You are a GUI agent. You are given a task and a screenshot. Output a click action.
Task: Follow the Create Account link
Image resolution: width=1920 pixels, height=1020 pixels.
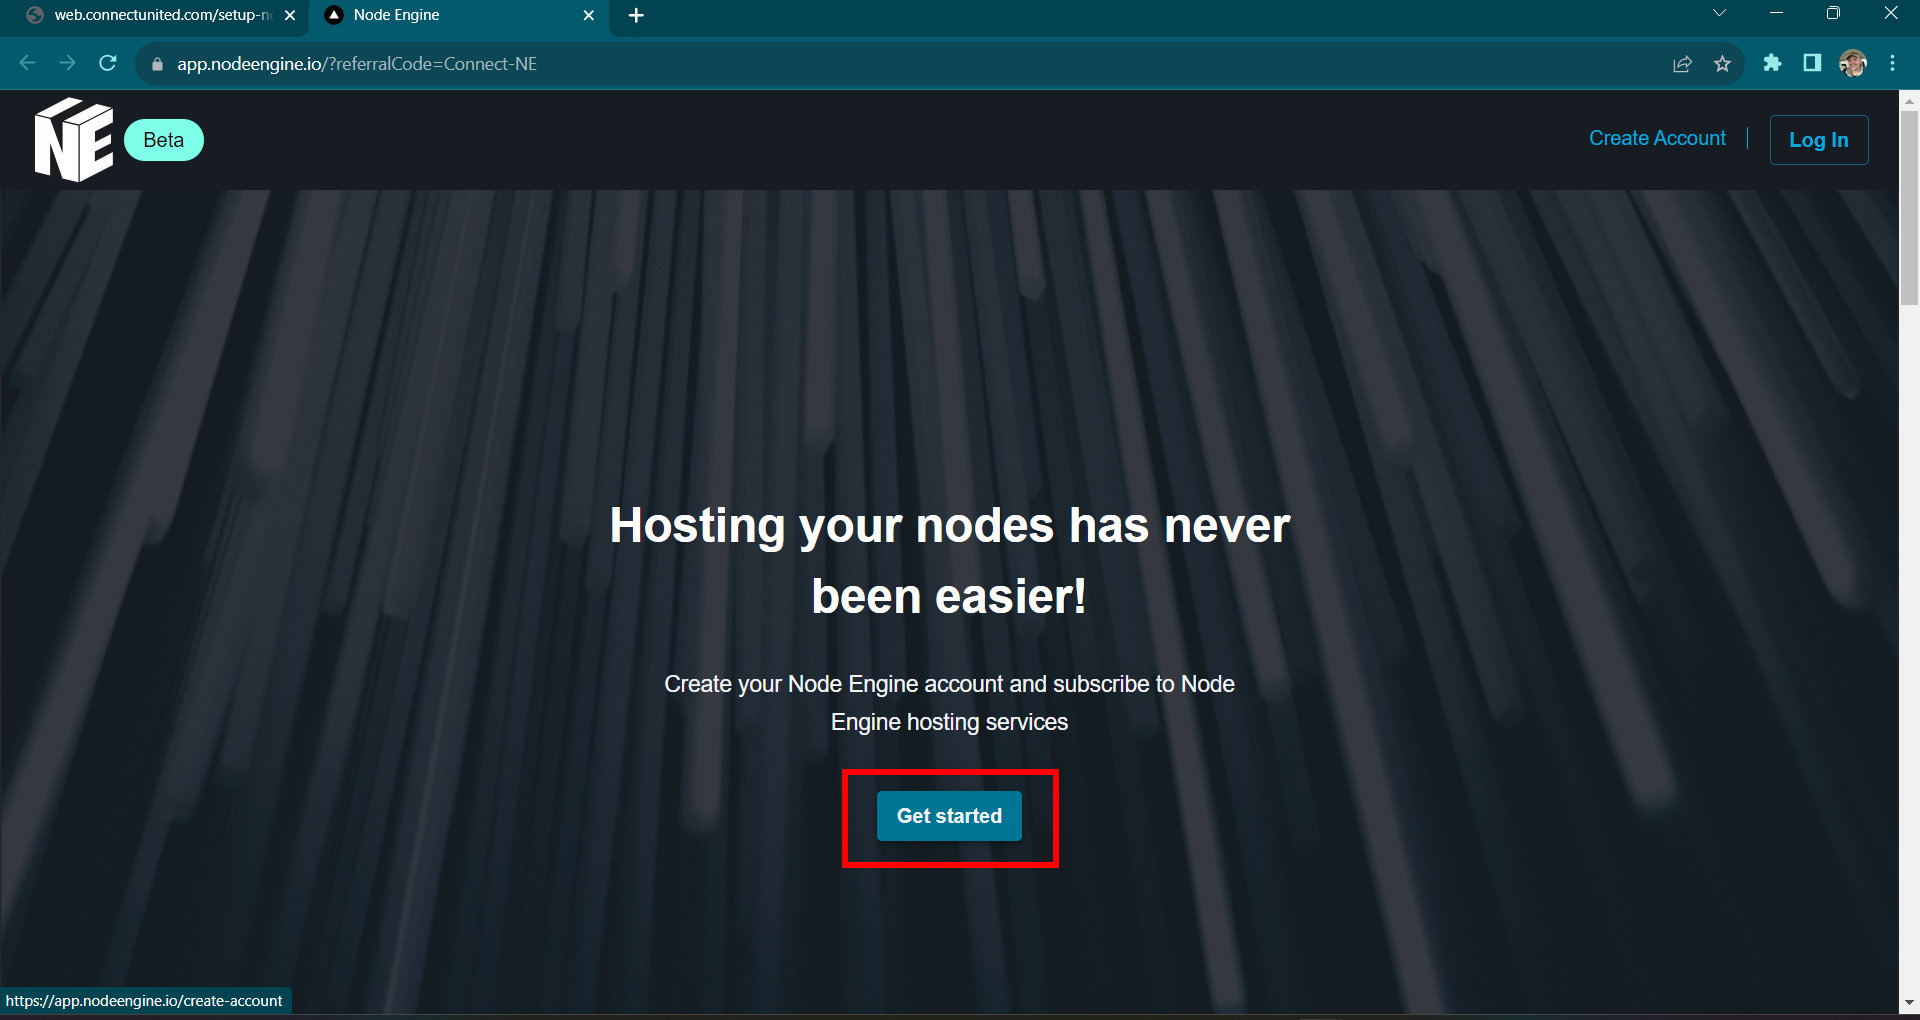coord(1657,138)
